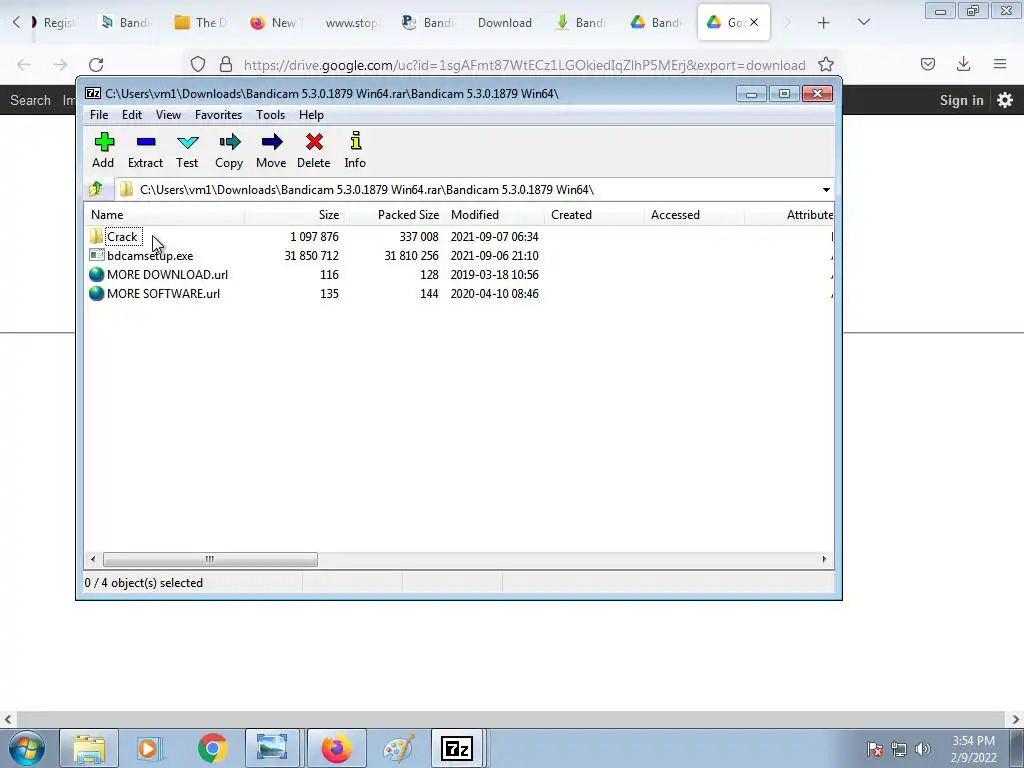Select the size value 31 850 712
This screenshot has width=1024, height=768.
pyautogui.click(x=312, y=255)
